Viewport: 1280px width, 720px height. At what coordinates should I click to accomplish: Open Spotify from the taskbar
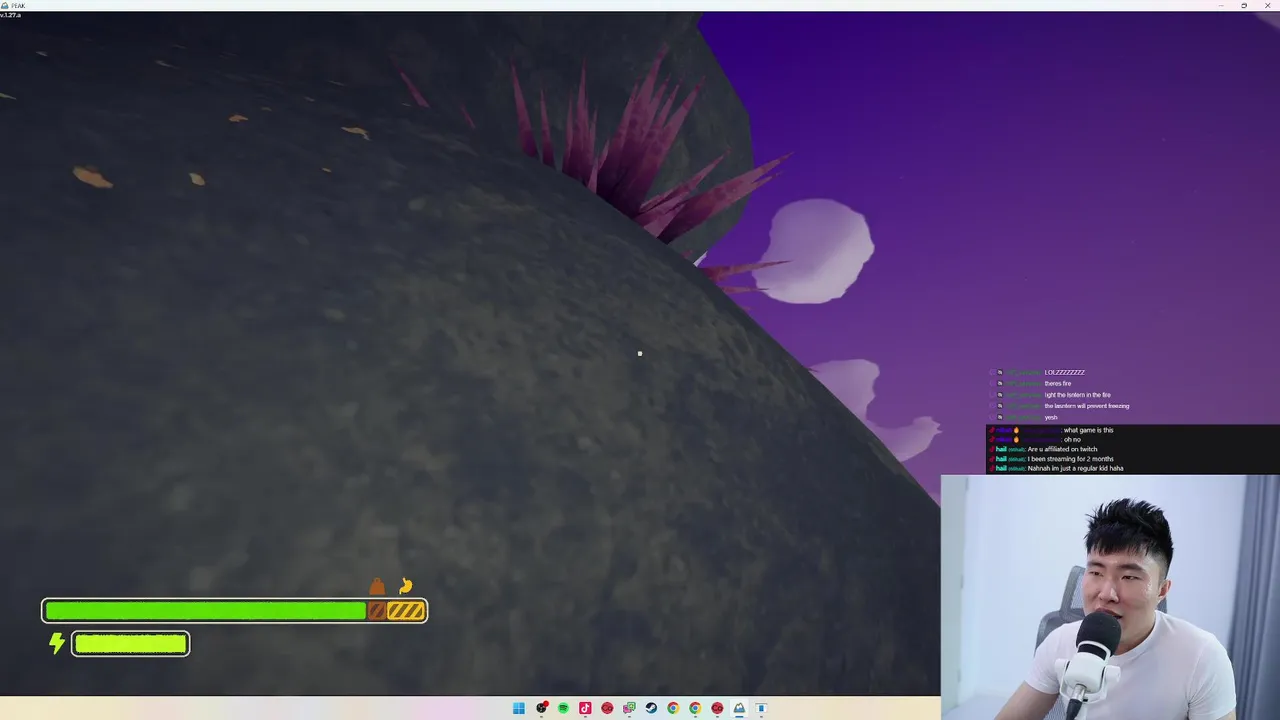coord(563,708)
